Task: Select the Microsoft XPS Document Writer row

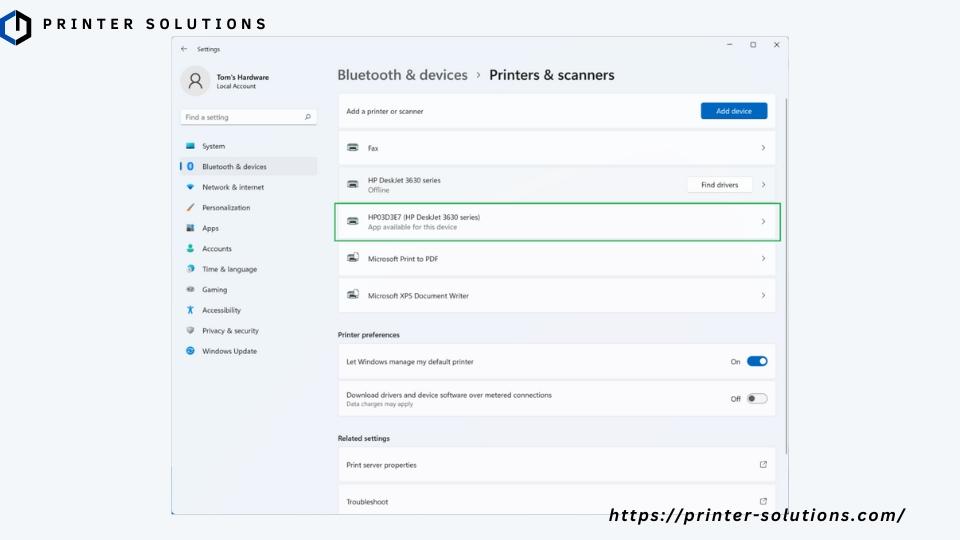Action: click(x=557, y=295)
